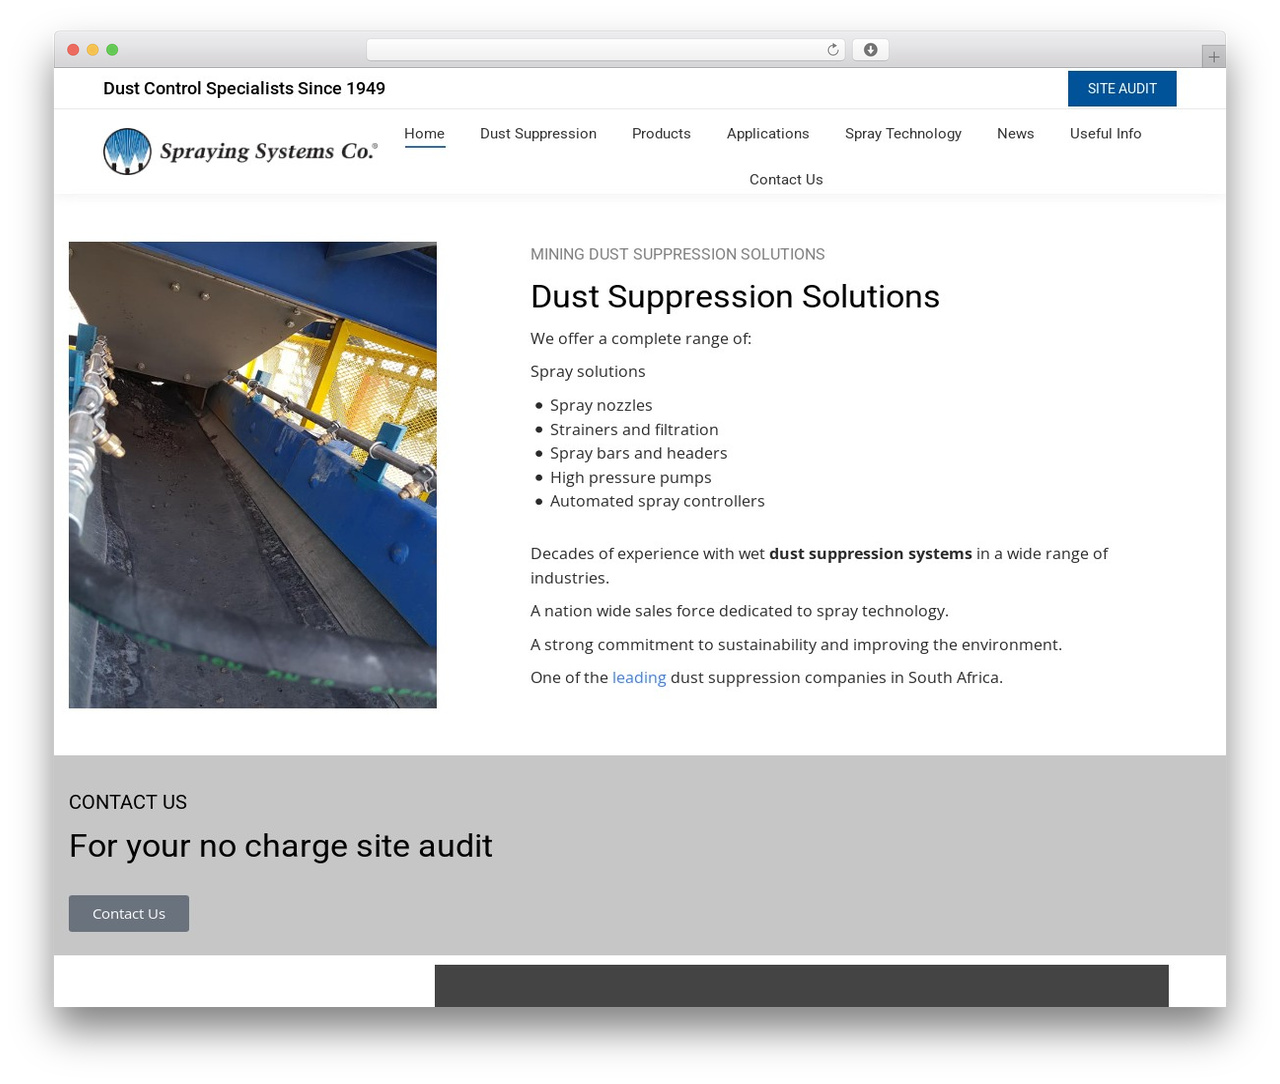Click the 'Spray bars and headers' item
The height and width of the screenshot is (1084, 1280).
coord(638,453)
